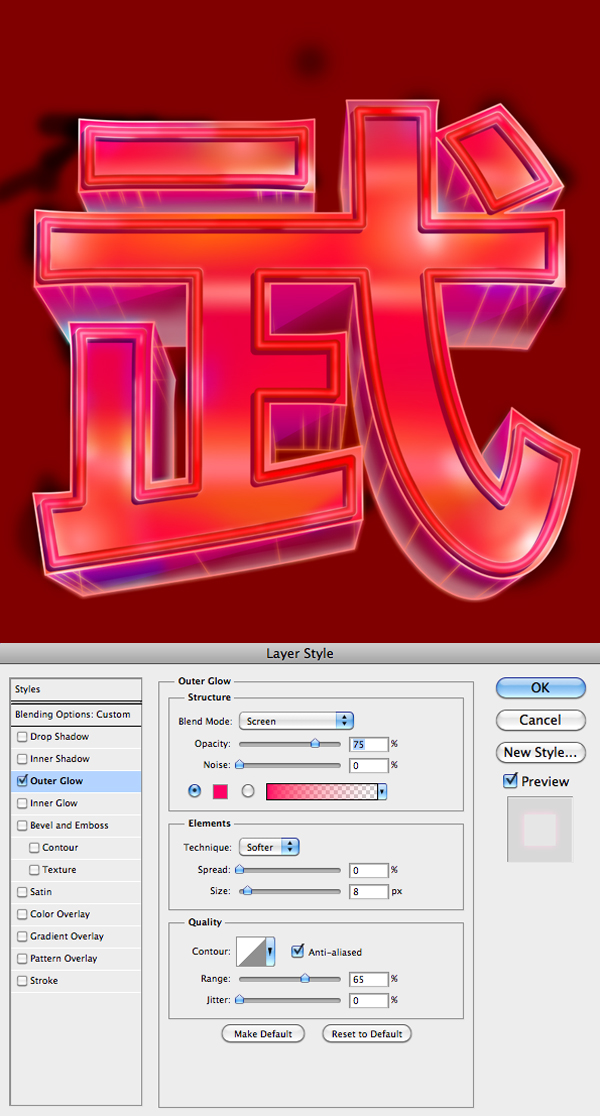Click the Size slider handle
The width and height of the screenshot is (600, 1116).
click(x=248, y=890)
